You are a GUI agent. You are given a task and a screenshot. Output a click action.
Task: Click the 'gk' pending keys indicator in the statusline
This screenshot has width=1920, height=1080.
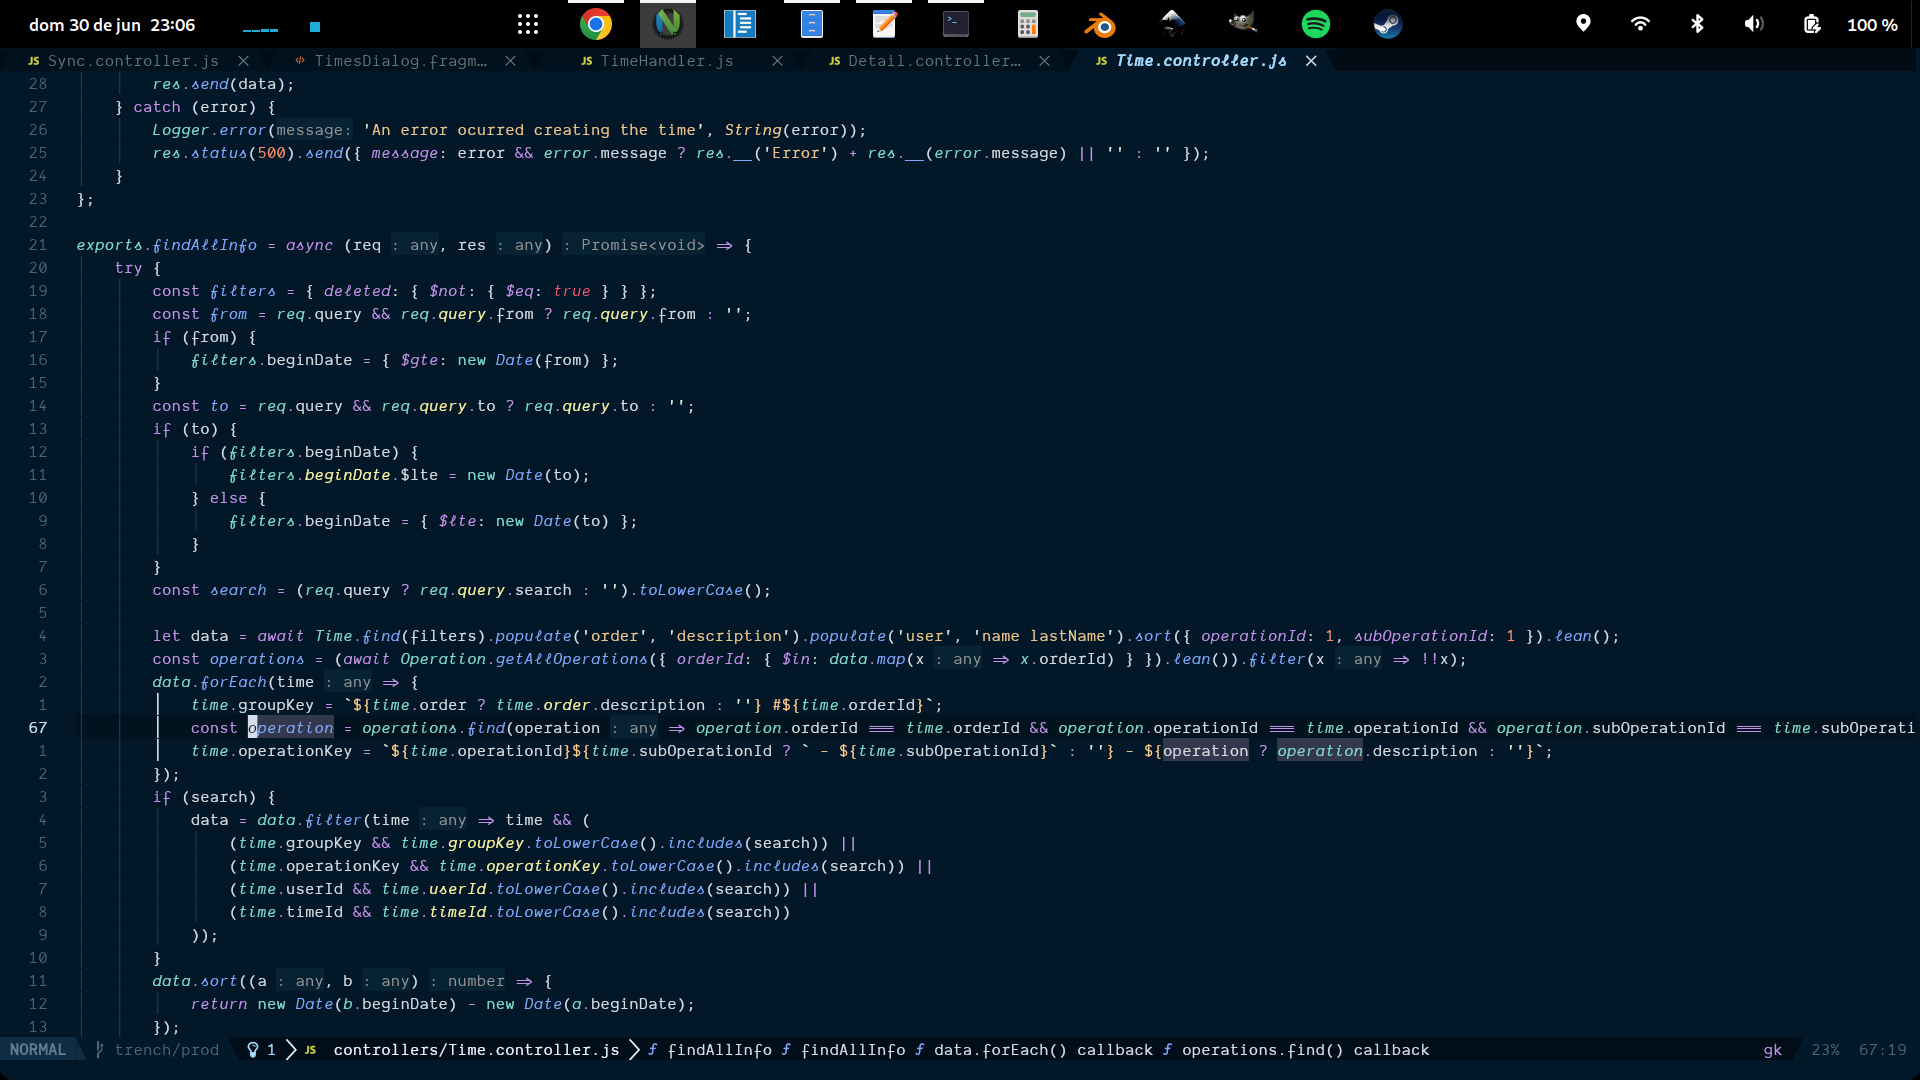point(1772,1050)
